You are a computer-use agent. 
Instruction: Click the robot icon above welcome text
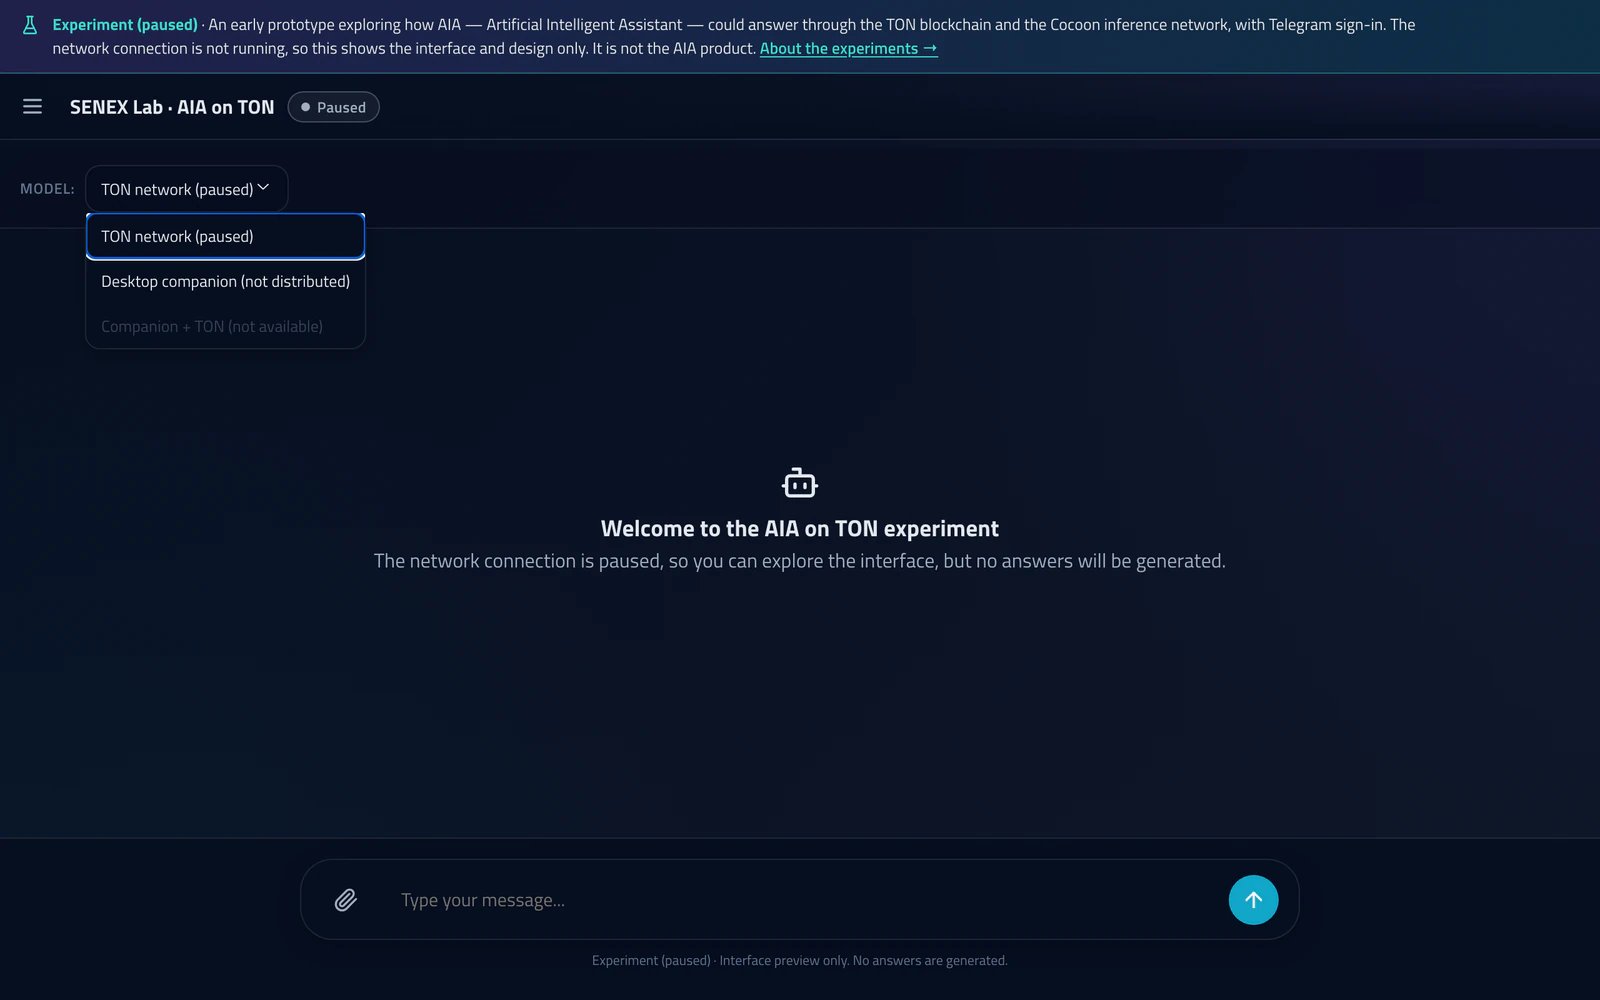point(800,483)
